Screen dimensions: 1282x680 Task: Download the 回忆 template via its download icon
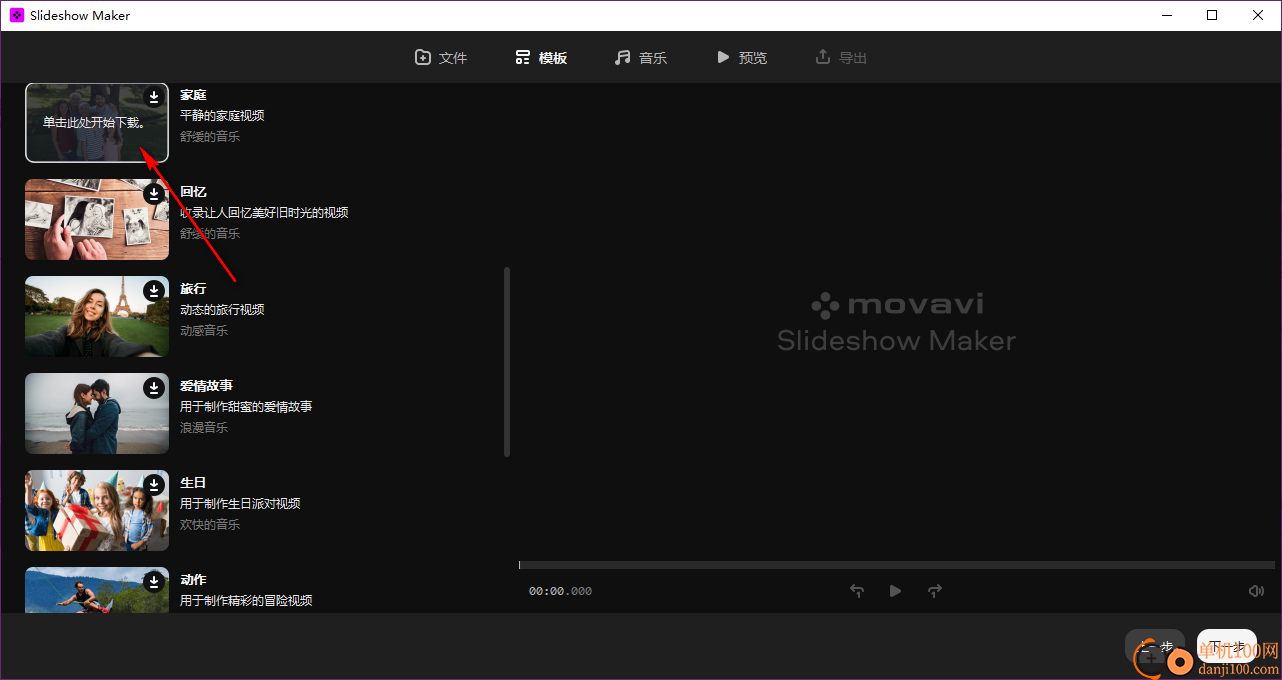[154, 194]
